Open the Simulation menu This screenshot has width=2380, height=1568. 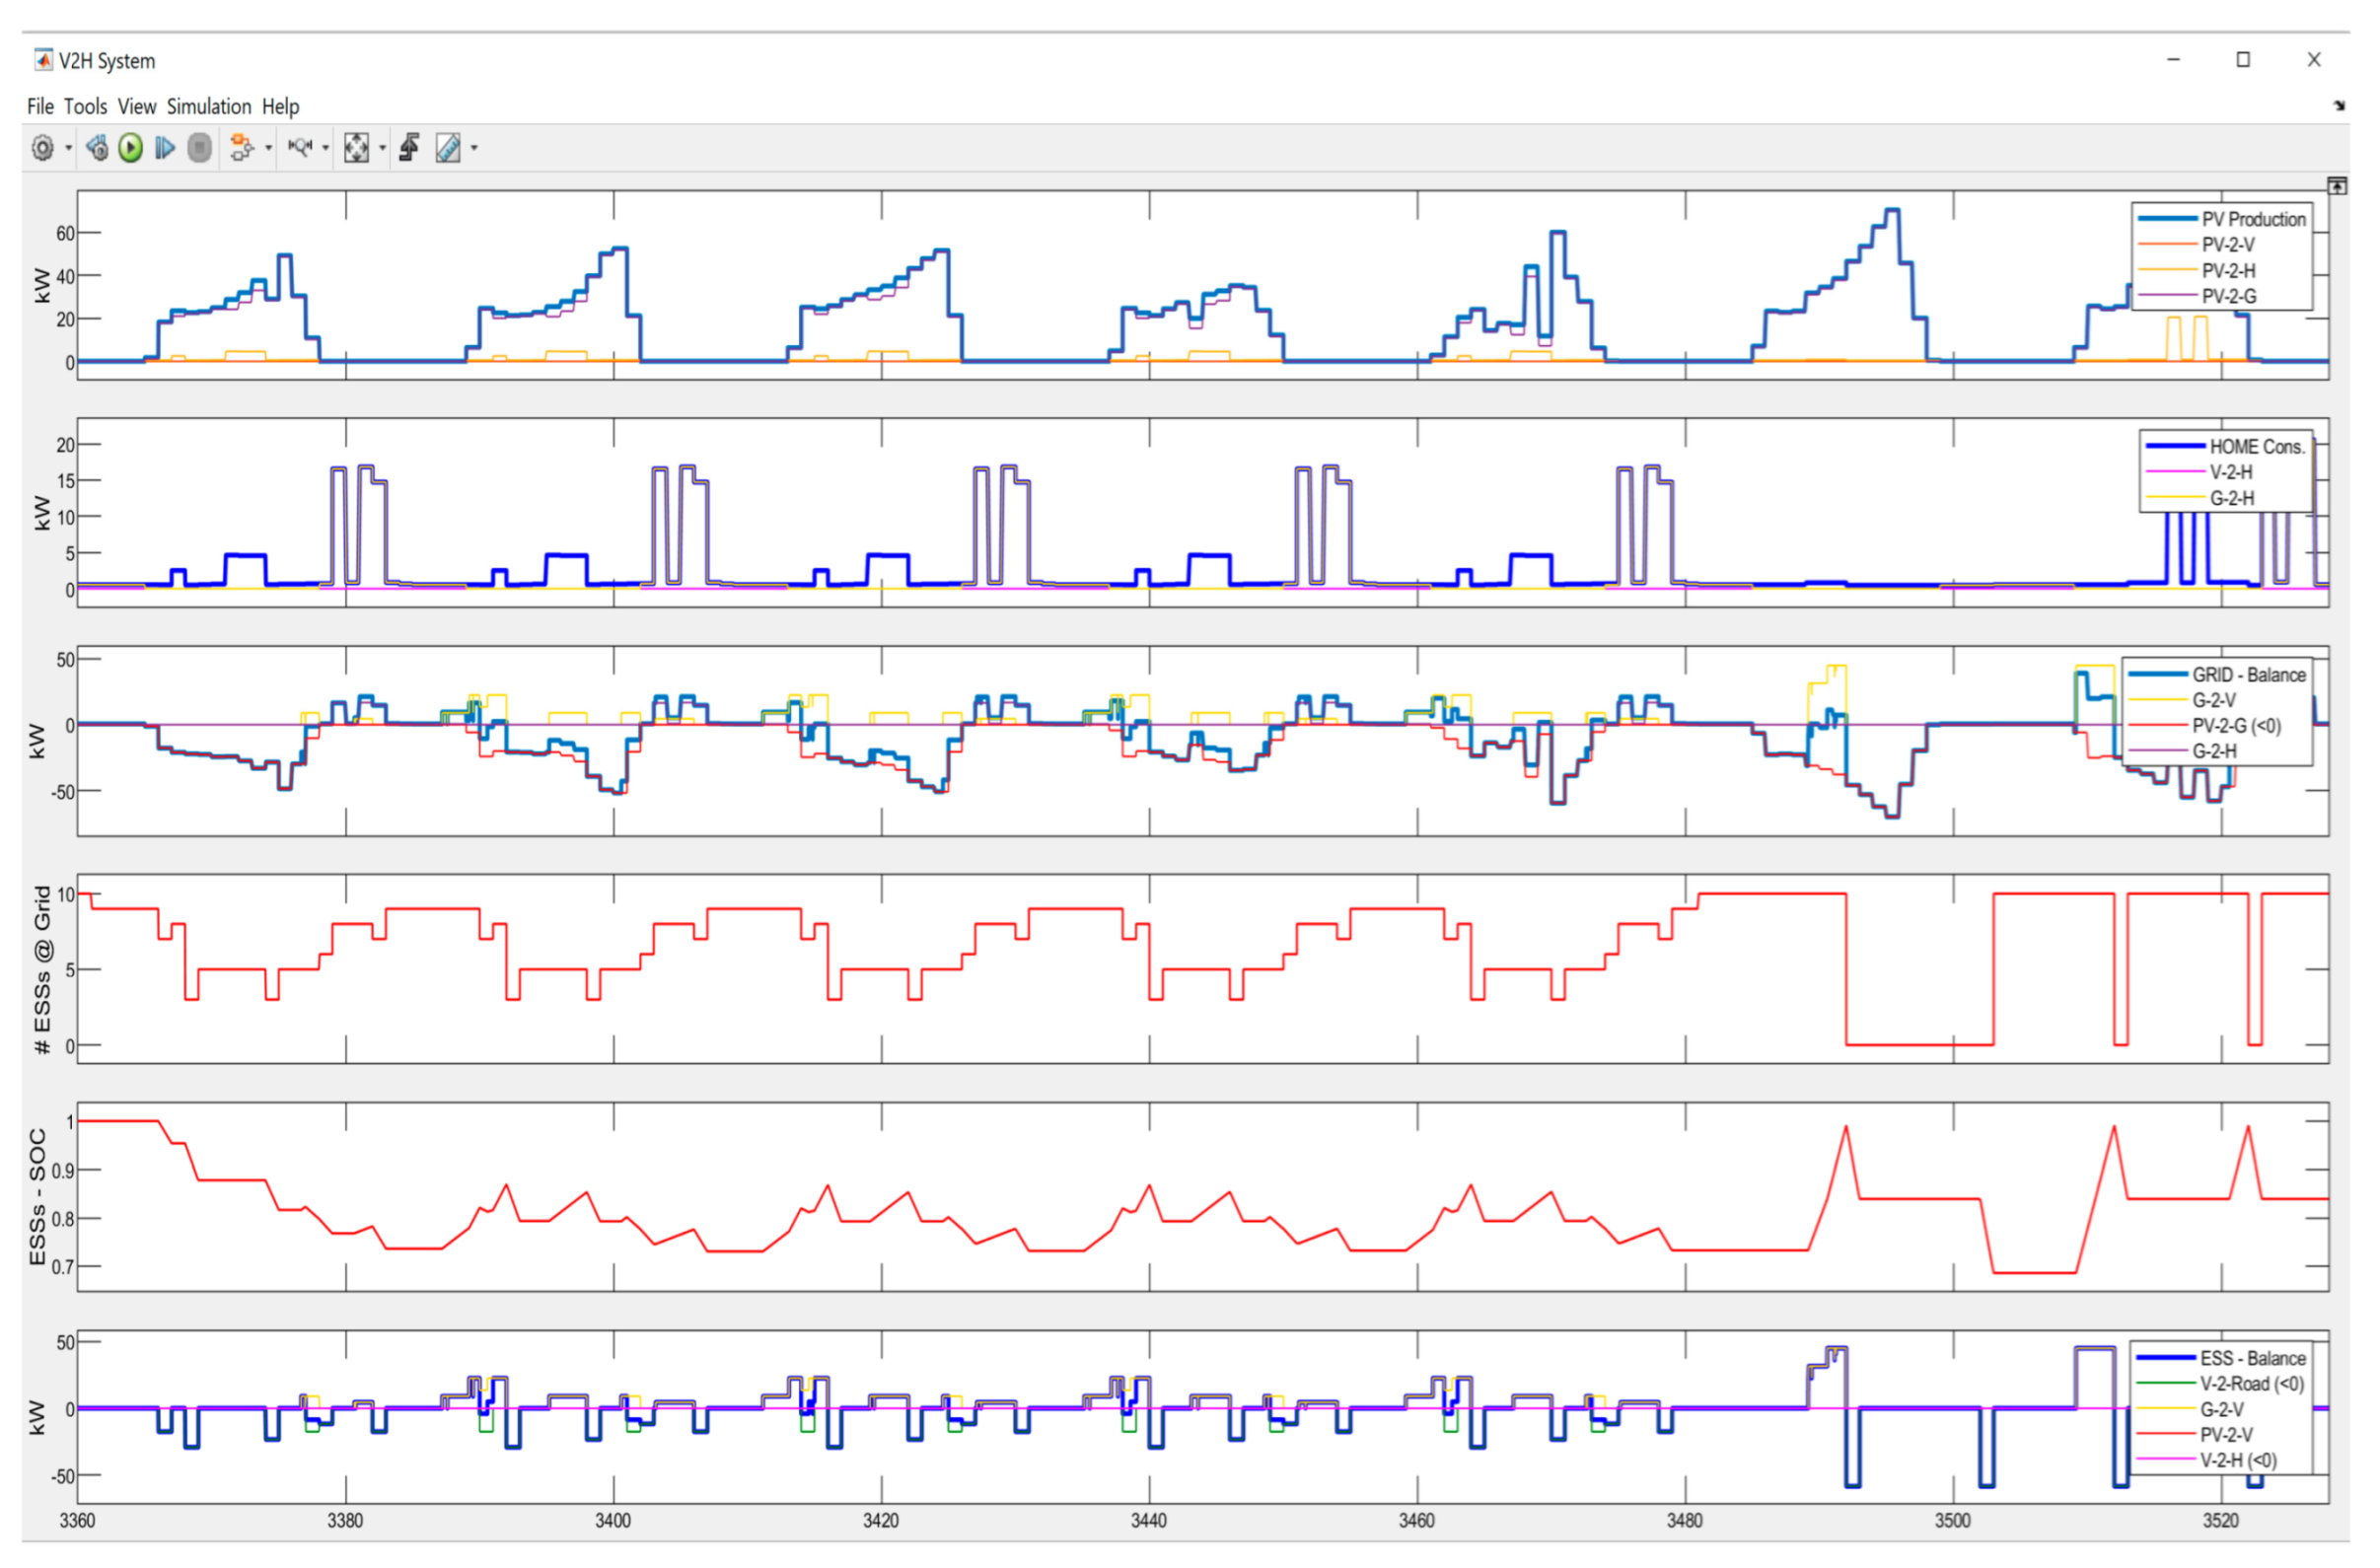point(209,106)
